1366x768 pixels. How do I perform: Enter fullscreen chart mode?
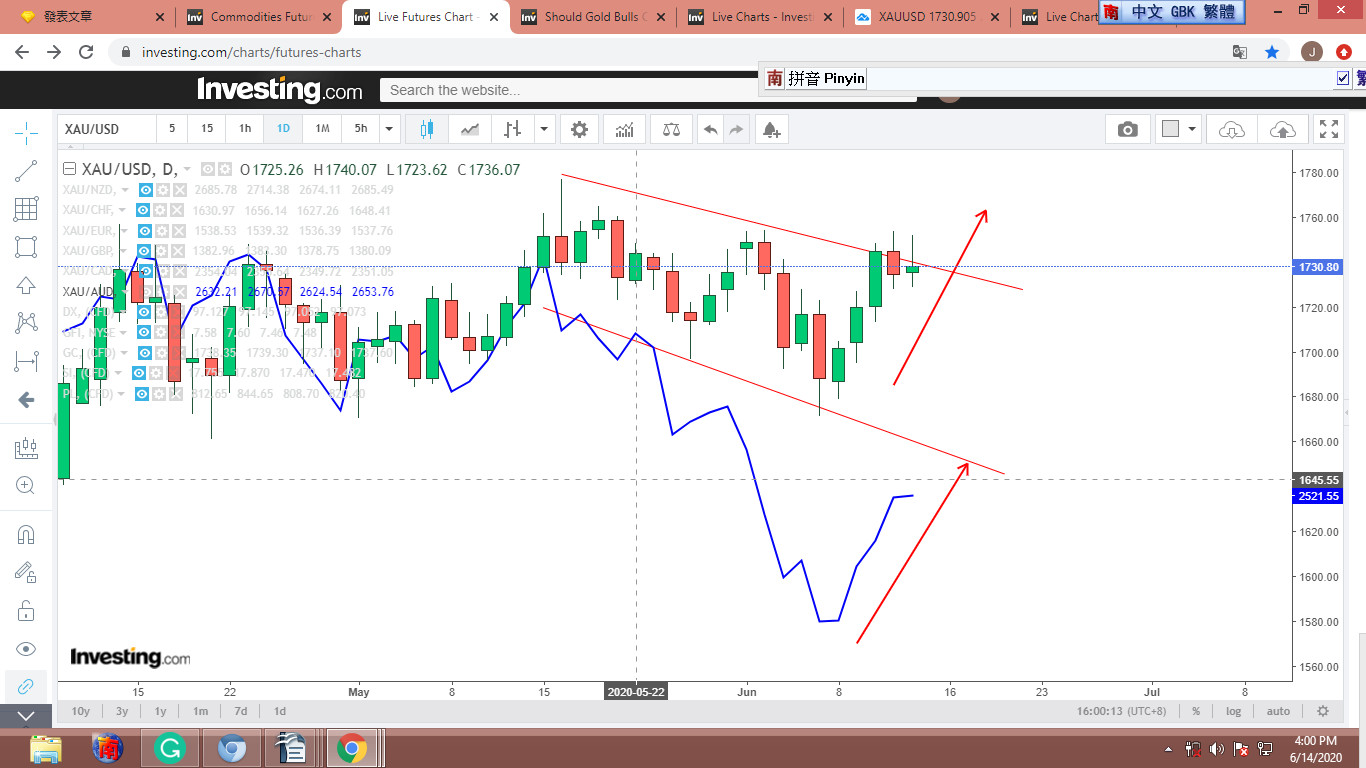(1328, 129)
